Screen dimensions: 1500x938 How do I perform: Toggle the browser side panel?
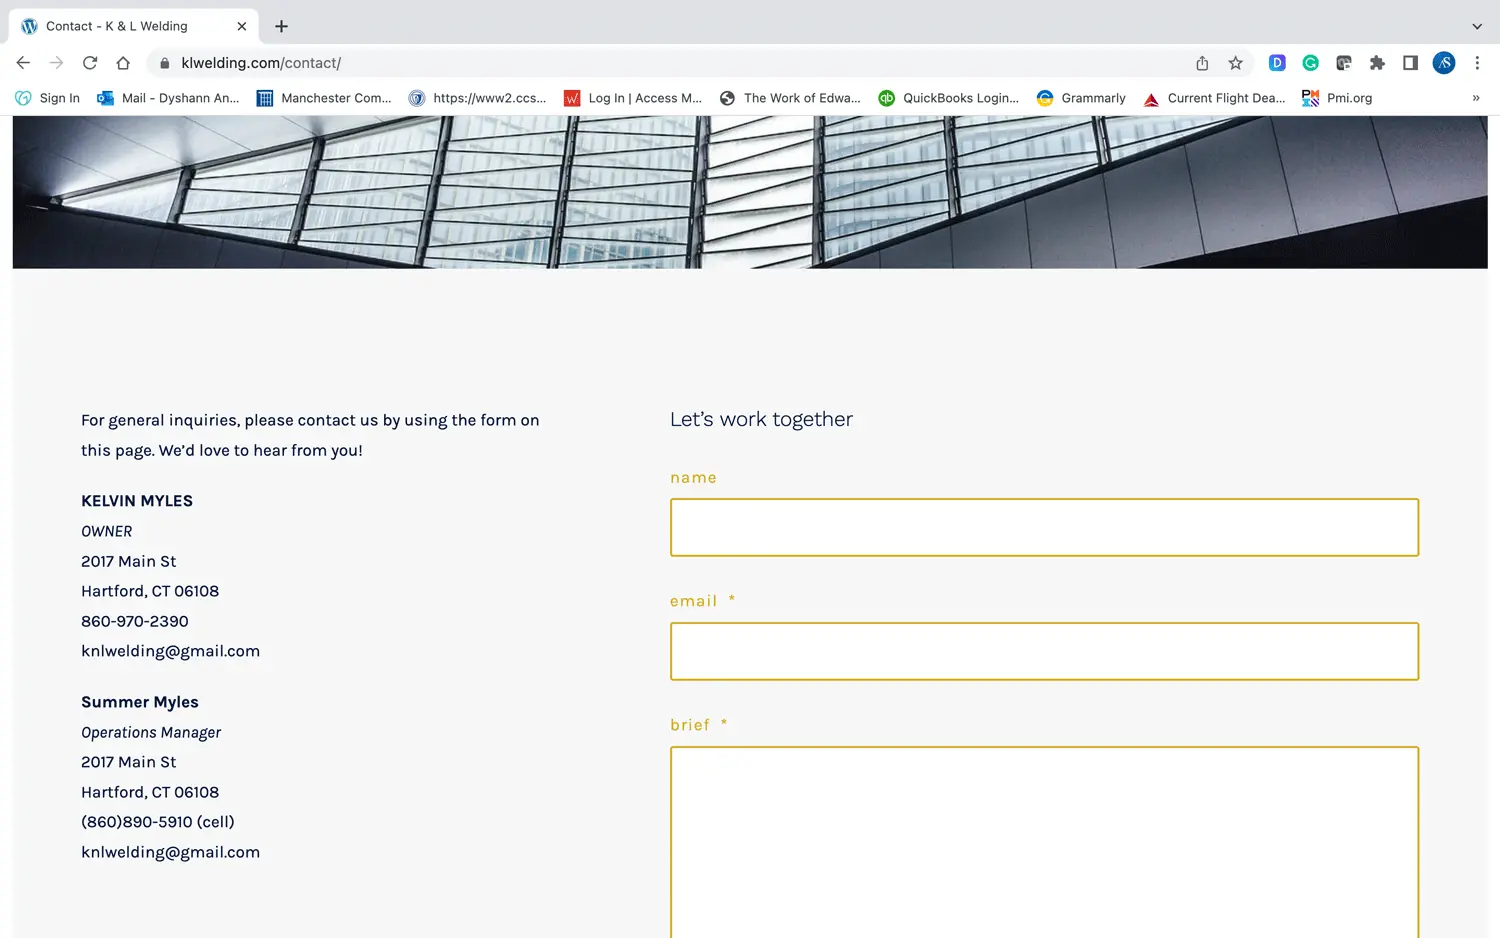(x=1410, y=63)
